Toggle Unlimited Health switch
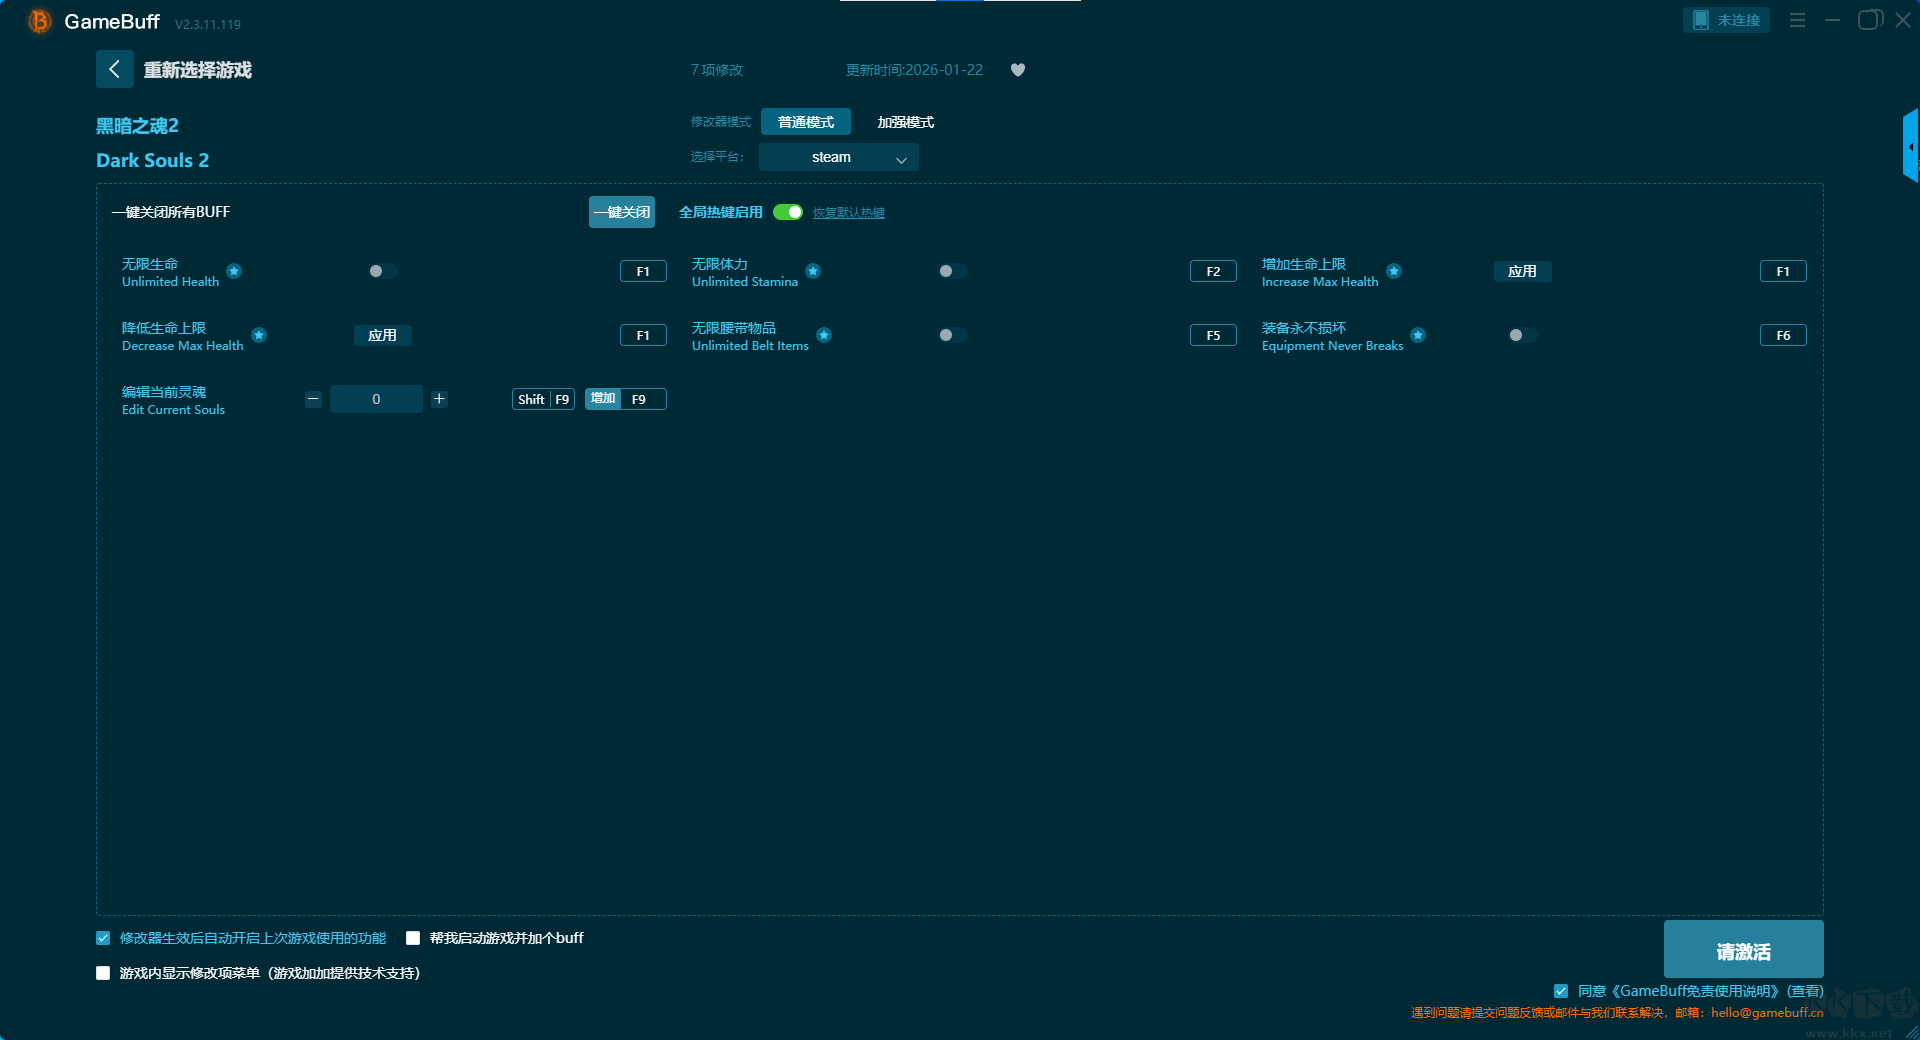Screen dimensions: 1920x1040 (382, 271)
